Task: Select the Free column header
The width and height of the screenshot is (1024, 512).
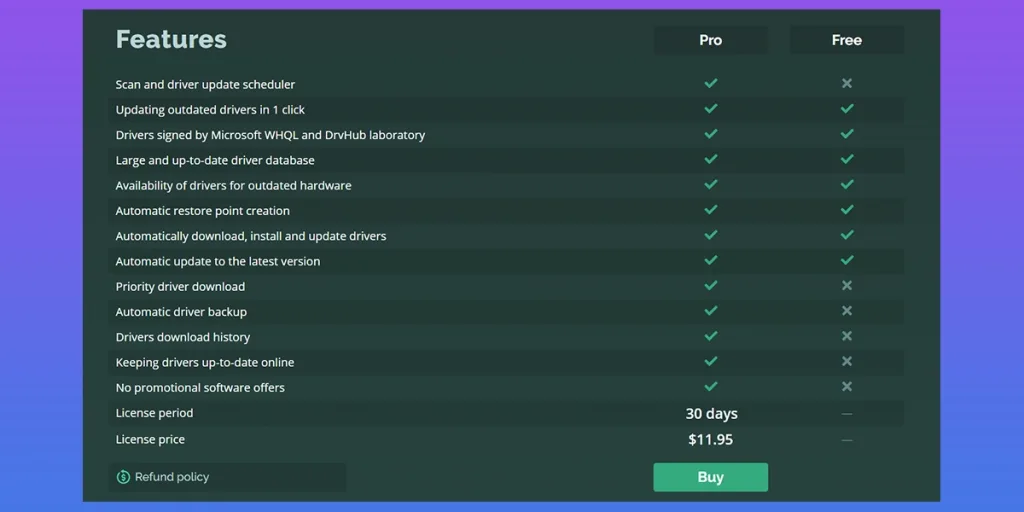Action: click(x=846, y=40)
